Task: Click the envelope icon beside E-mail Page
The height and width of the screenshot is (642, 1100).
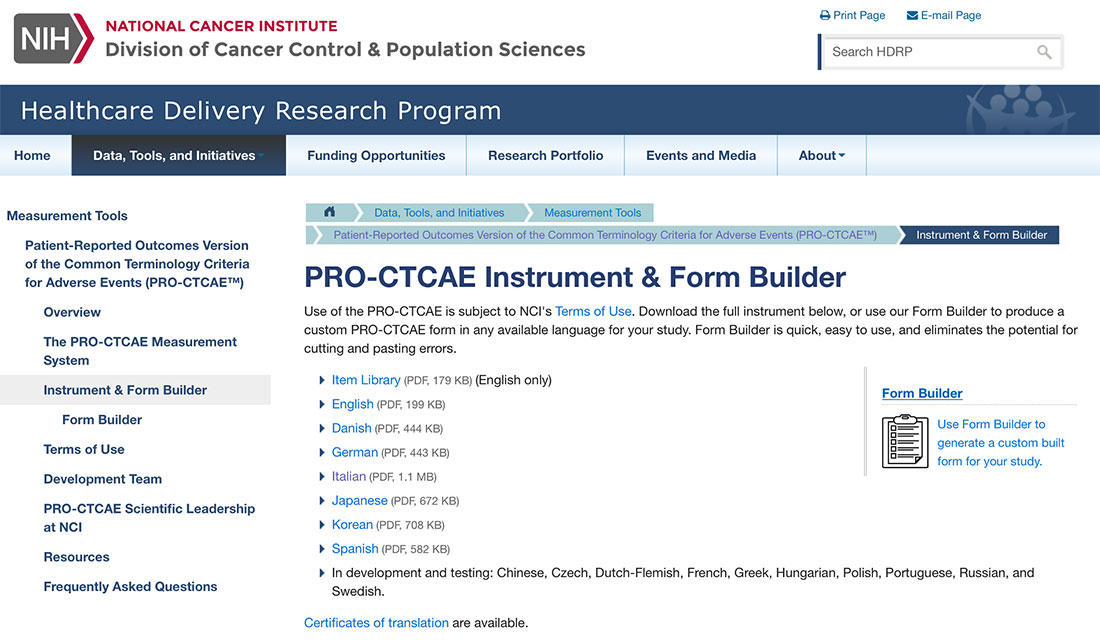Action: 912,15
